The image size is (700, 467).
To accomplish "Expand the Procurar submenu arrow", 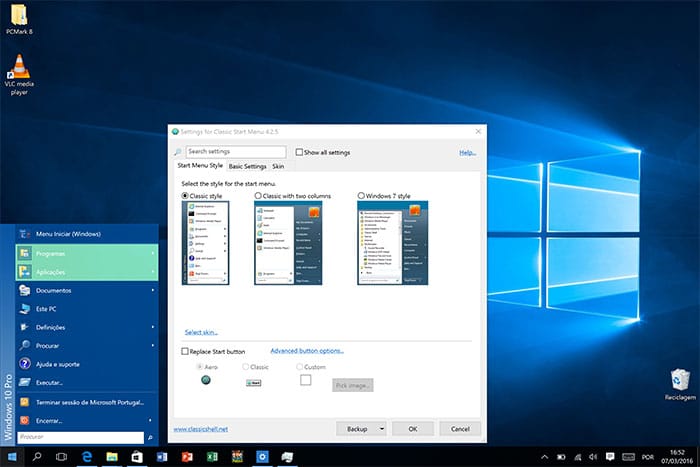I will tap(153, 345).
